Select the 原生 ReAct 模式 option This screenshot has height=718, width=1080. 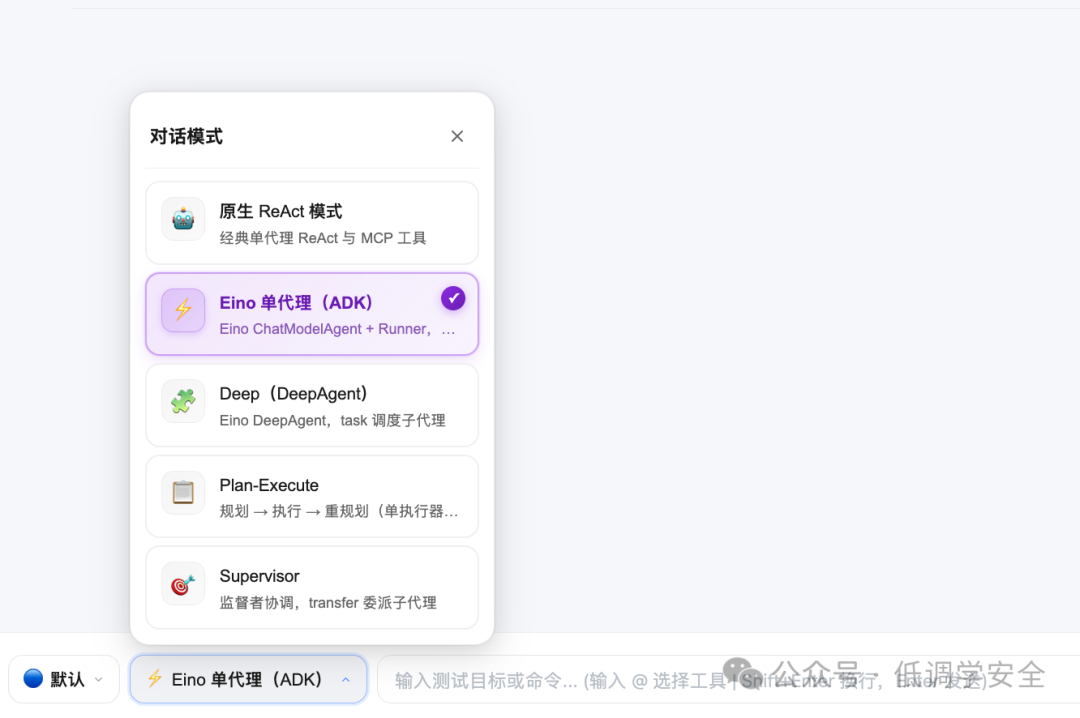tap(312, 223)
